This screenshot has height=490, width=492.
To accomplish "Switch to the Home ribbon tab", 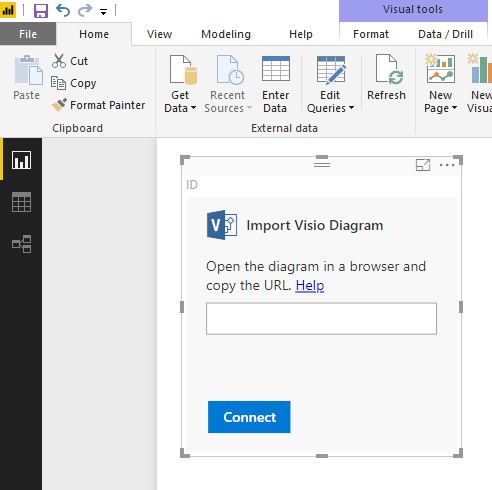I will [x=94, y=34].
